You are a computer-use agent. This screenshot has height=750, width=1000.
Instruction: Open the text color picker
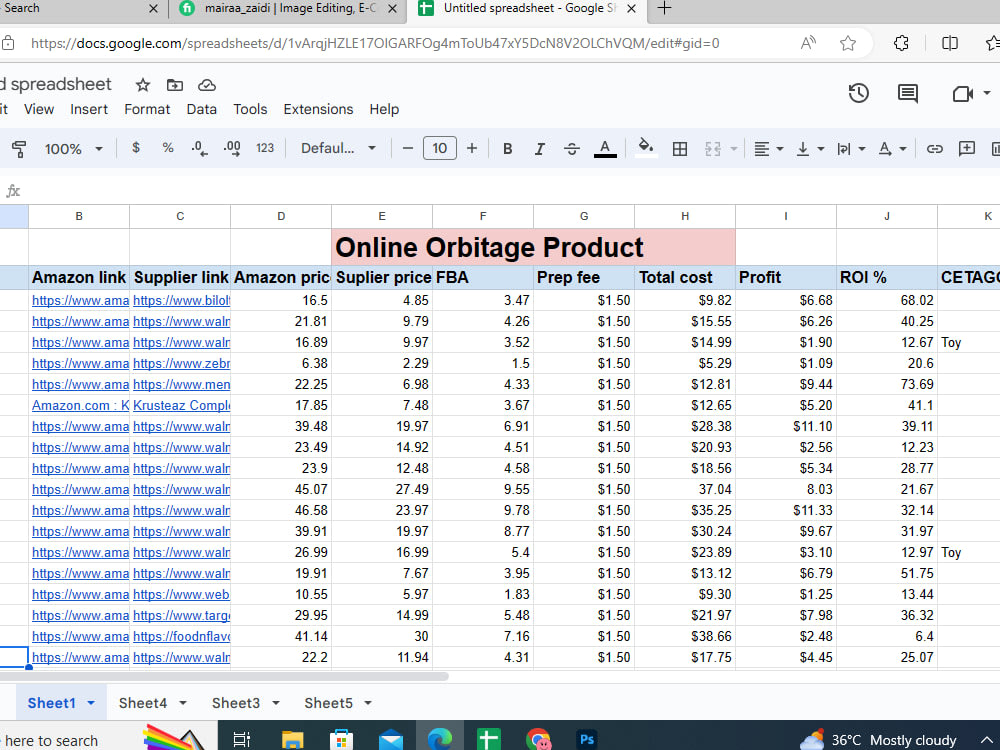click(605, 149)
